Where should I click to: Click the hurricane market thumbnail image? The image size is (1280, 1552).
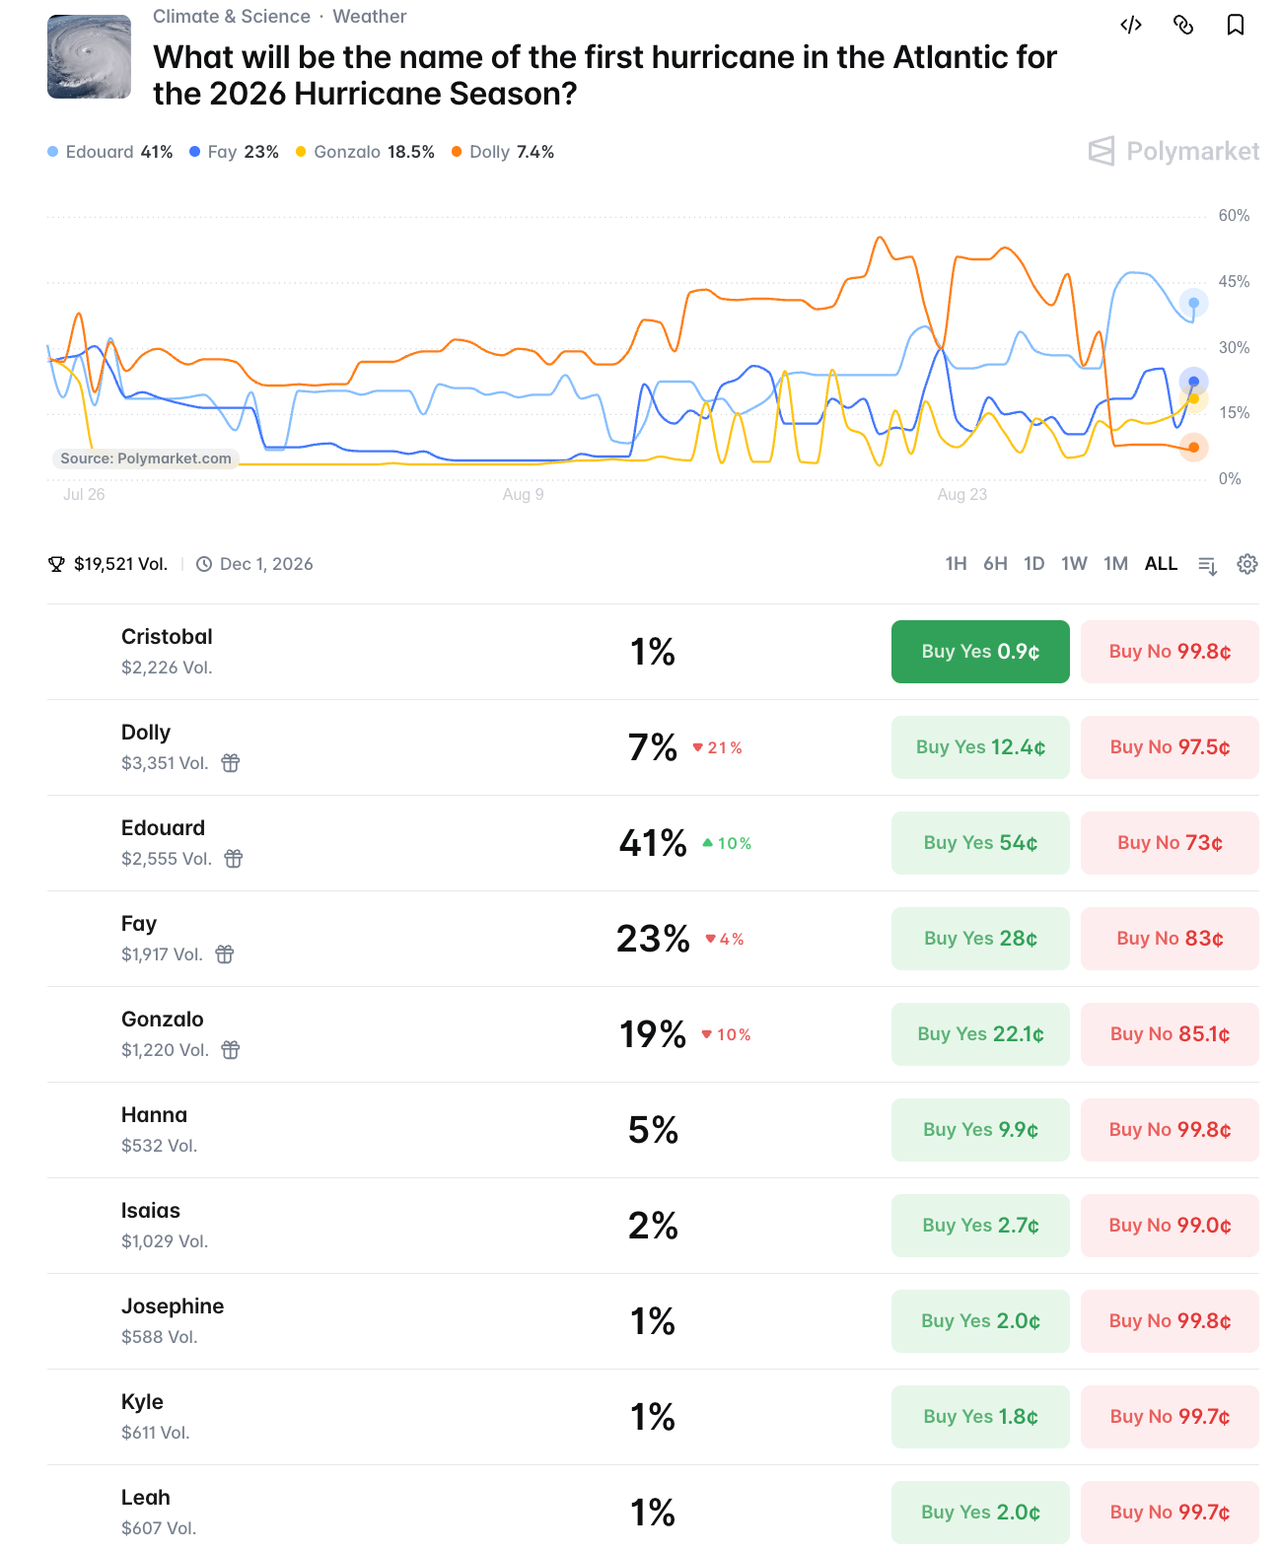(x=89, y=56)
